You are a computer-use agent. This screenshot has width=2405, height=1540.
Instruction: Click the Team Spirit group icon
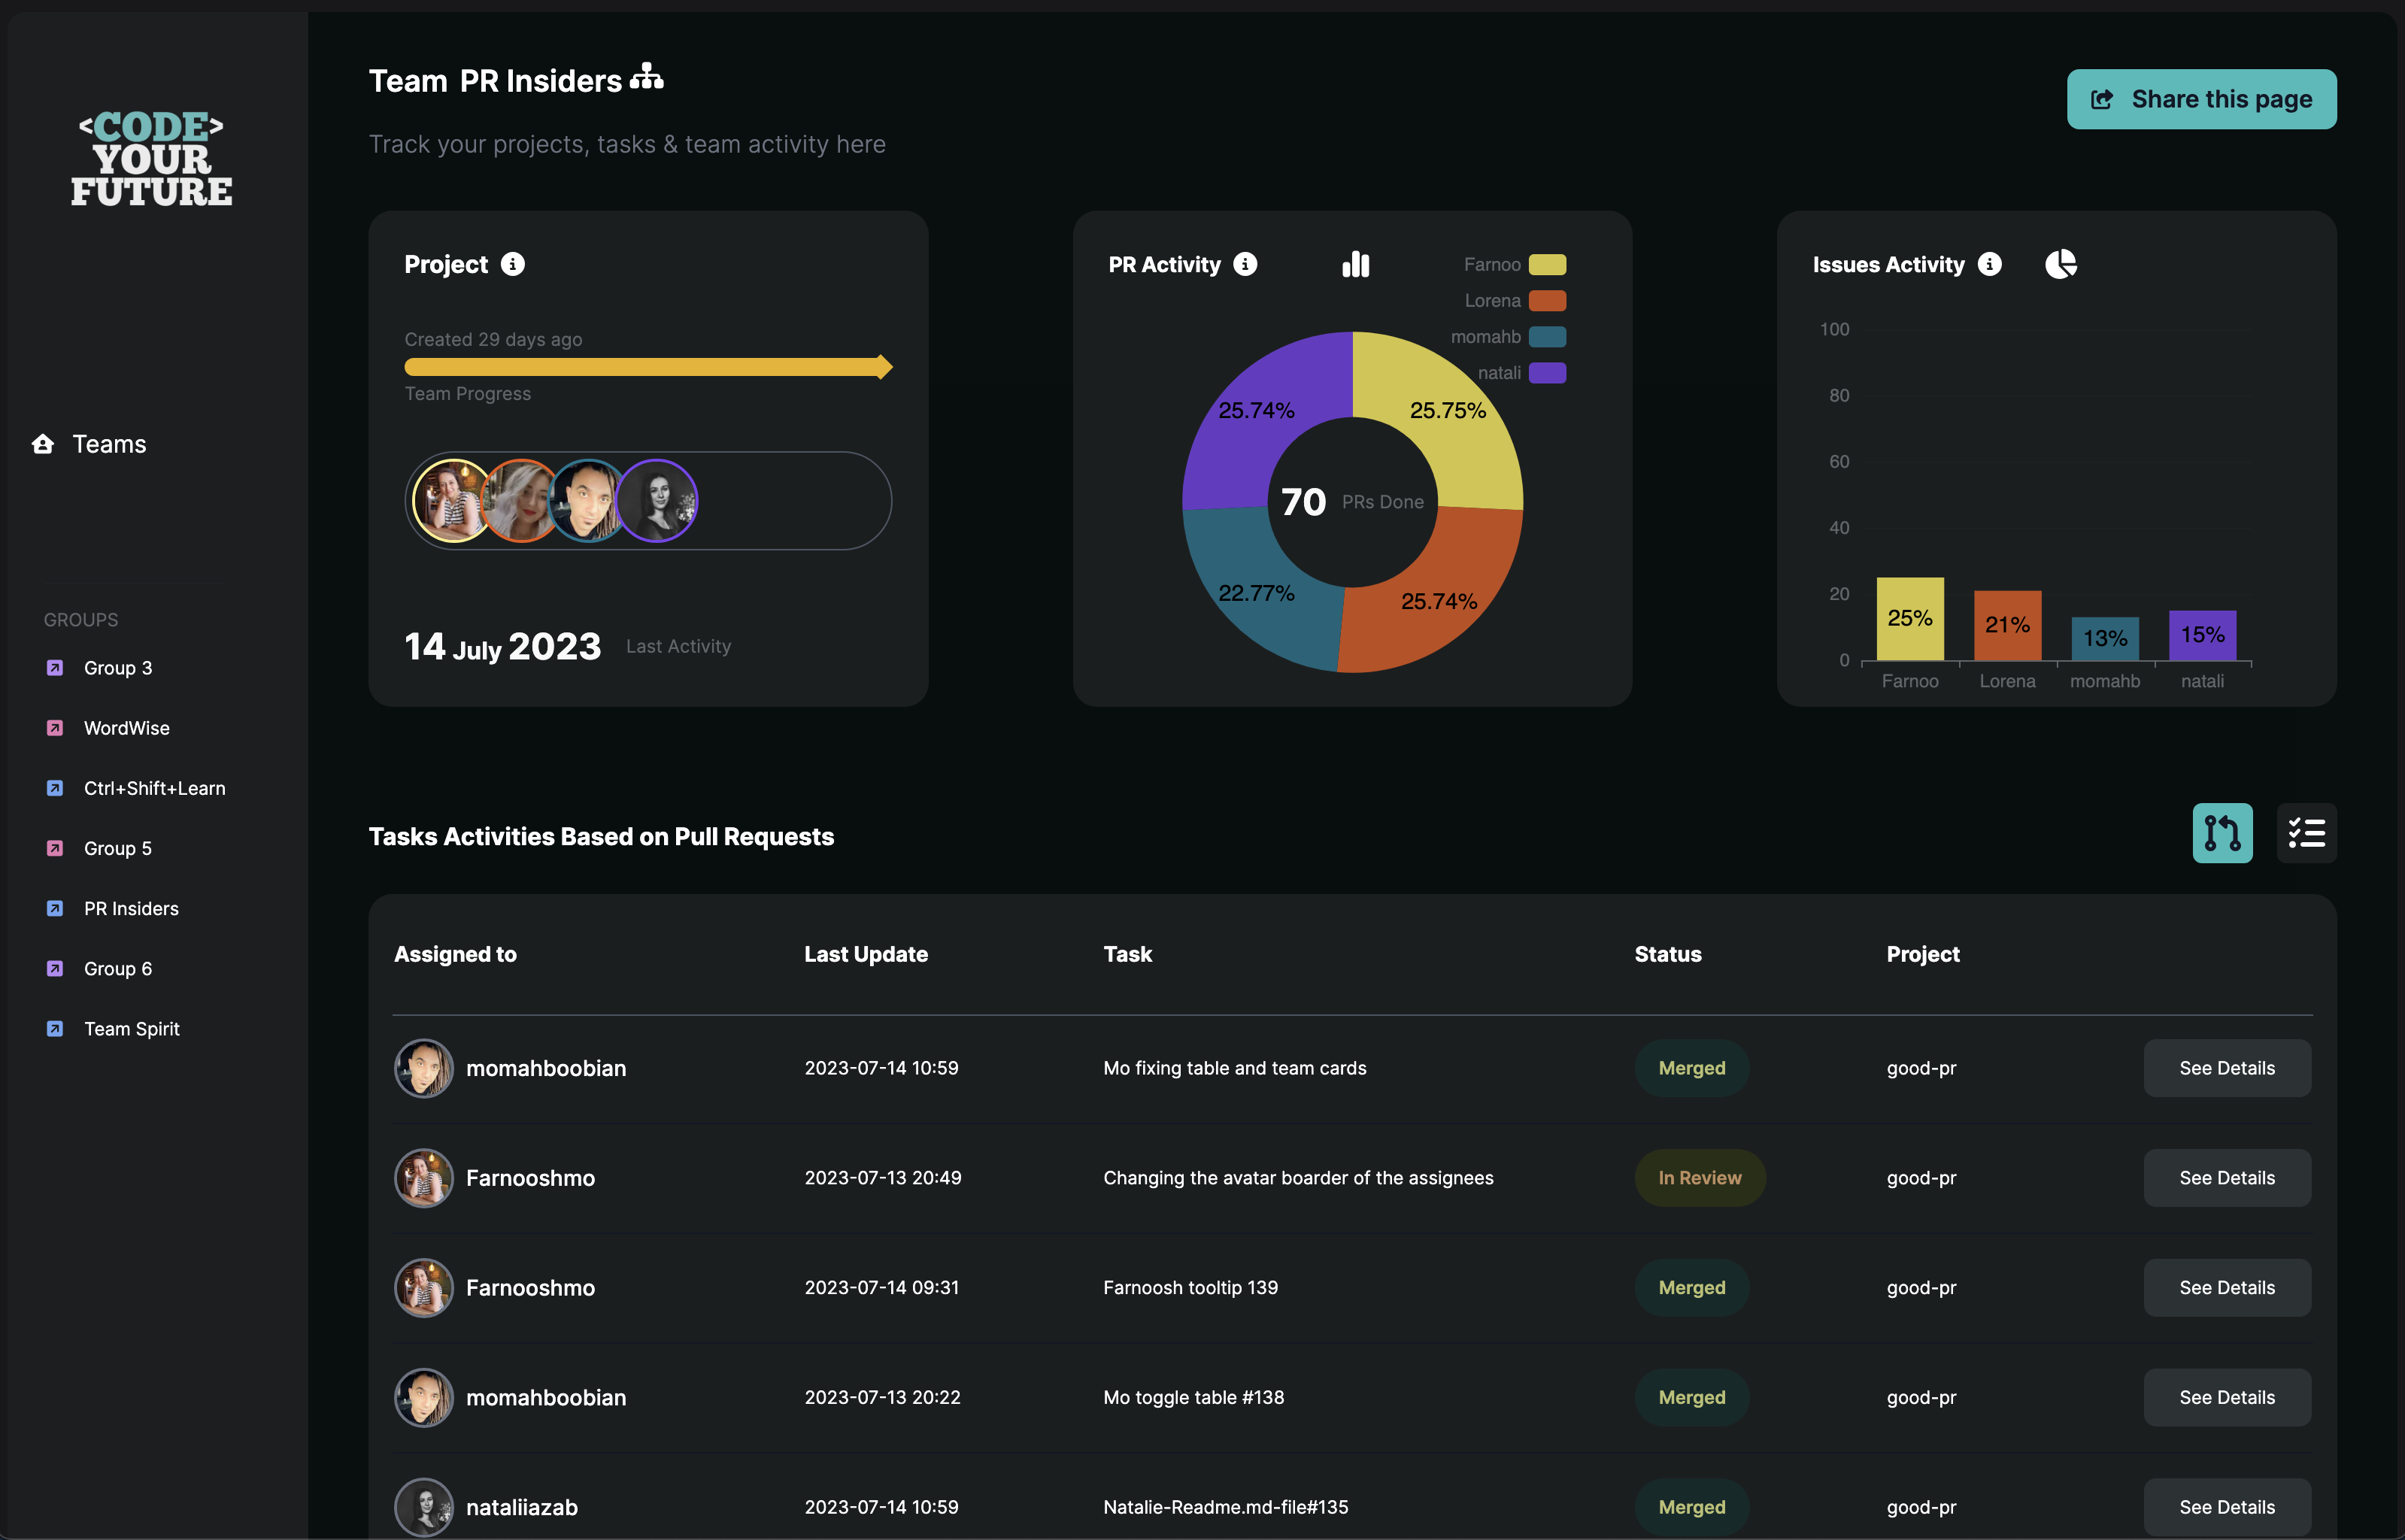pyautogui.click(x=55, y=1028)
